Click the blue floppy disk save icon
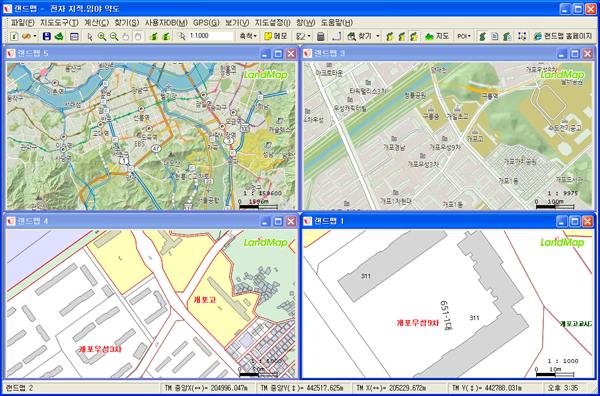600x396 pixels. (x=47, y=36)
